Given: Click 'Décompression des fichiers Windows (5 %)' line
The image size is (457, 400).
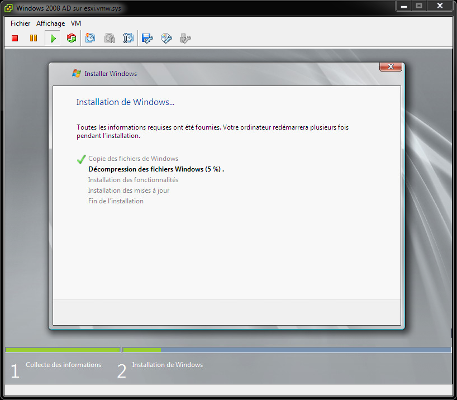Looking at the screenshot, I should tap(156, 169).
